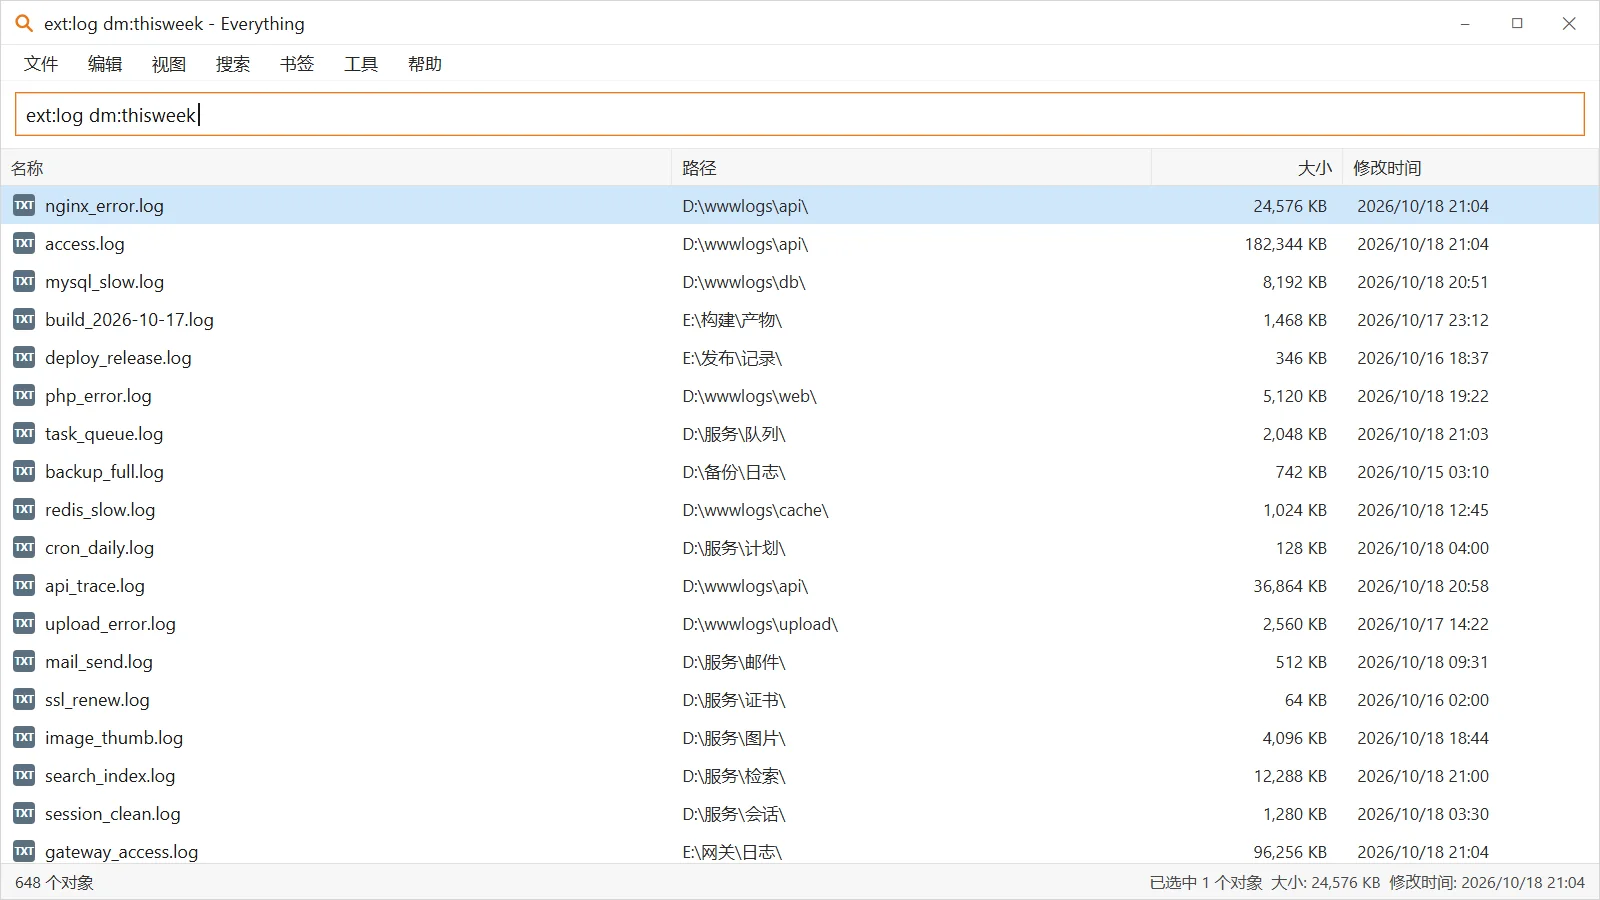This screenshot has width=1600, height=900.
Task: Click the Everything magnifier icon in title bar
Action: click(24, 23)
